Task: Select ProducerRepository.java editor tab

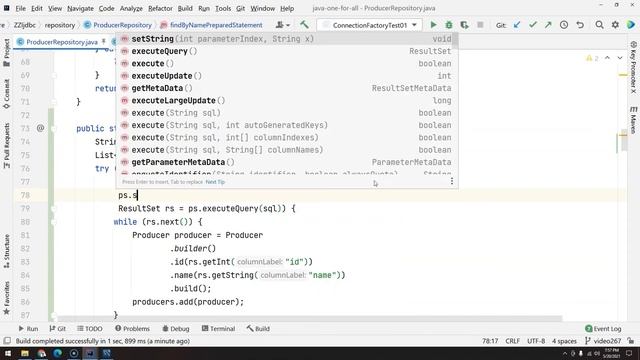Action: tap(62, 42)
